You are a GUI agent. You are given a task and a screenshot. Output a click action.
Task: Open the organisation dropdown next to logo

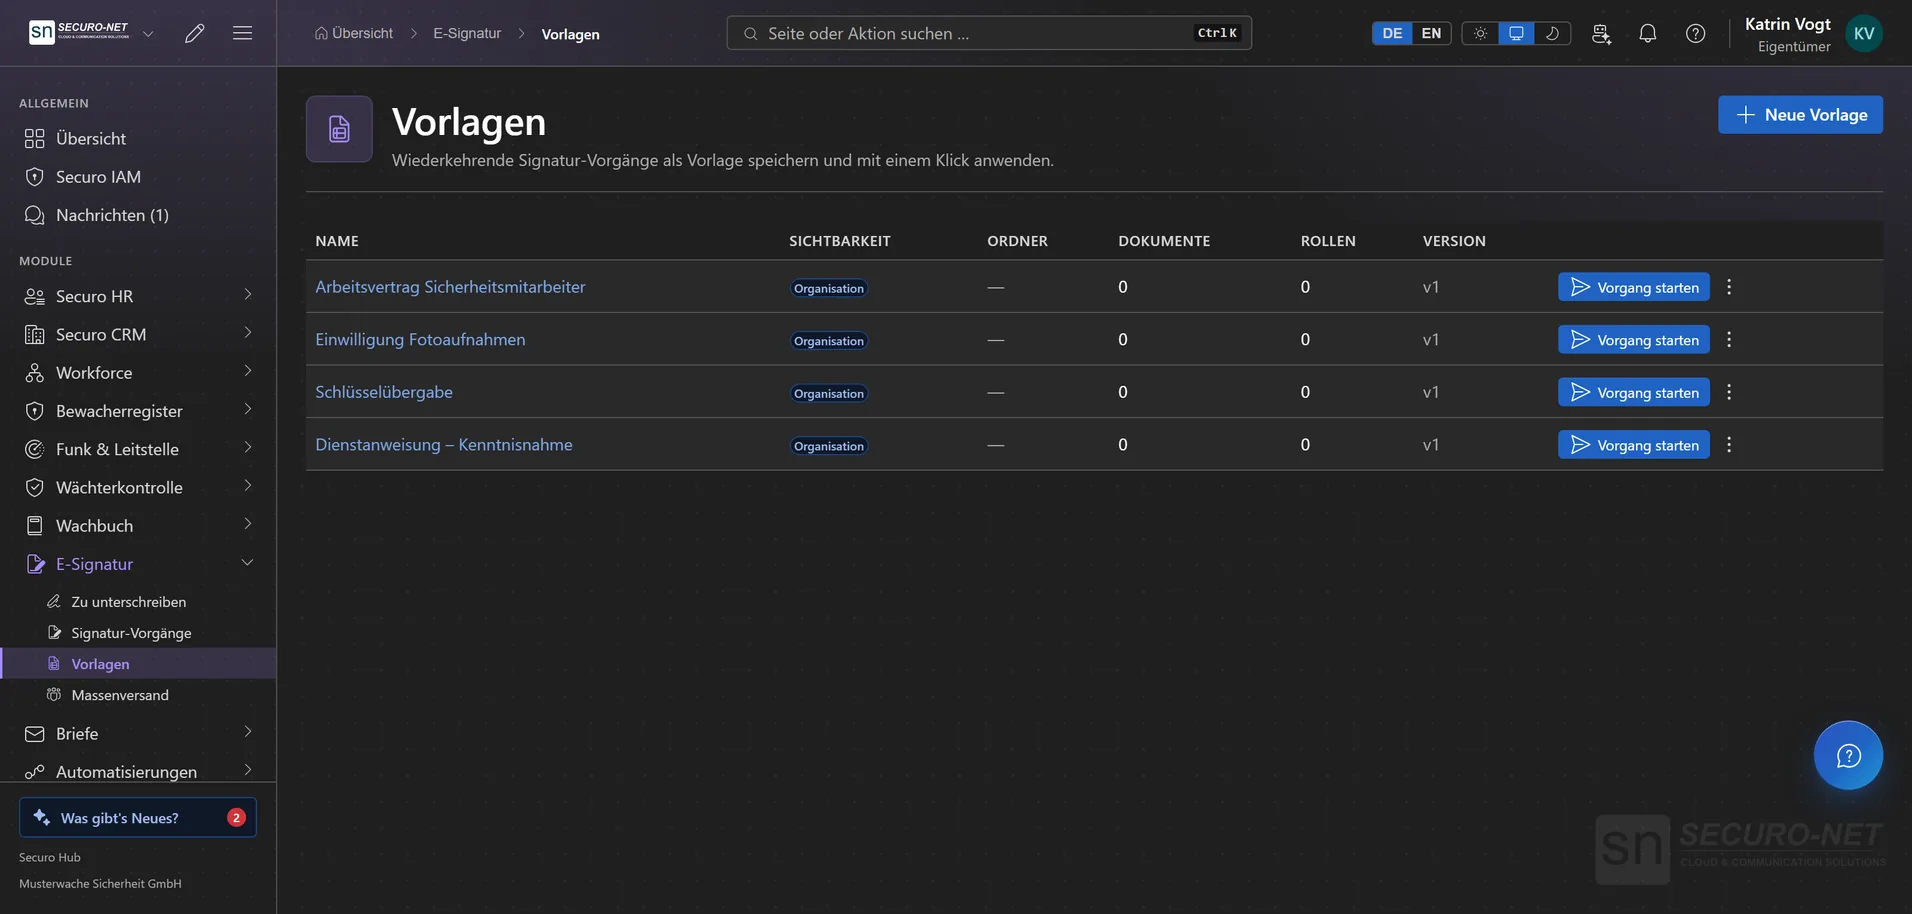click(148, 33)
